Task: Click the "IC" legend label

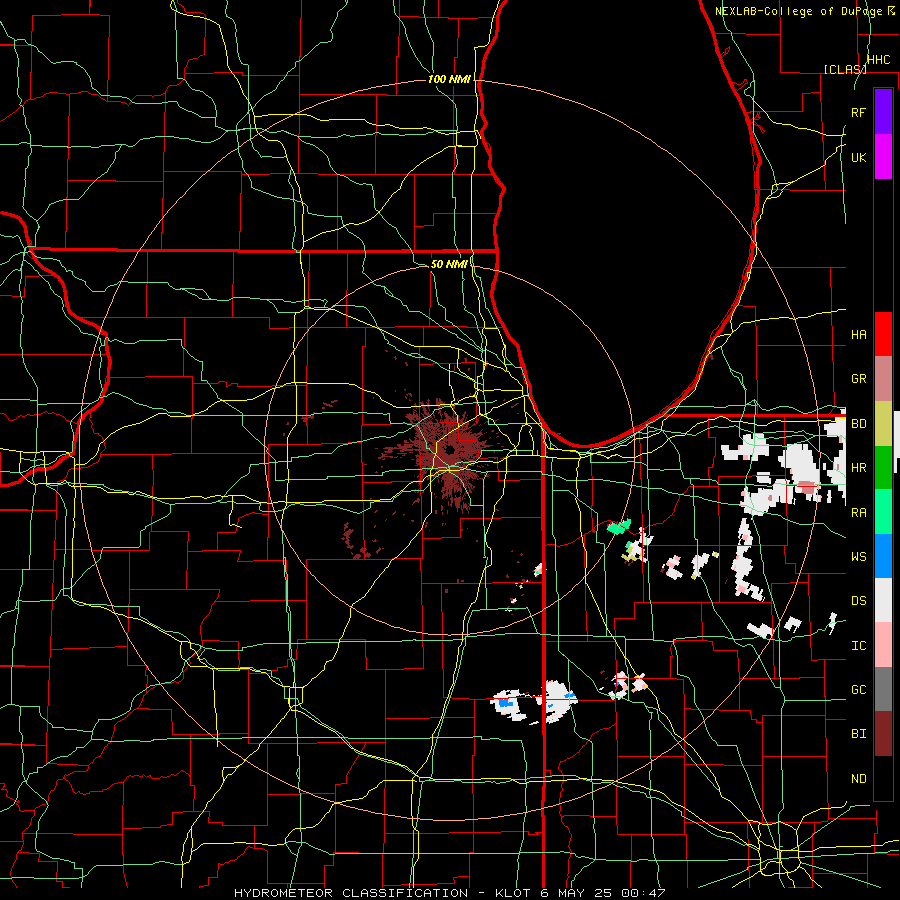Action: (858, 646)
